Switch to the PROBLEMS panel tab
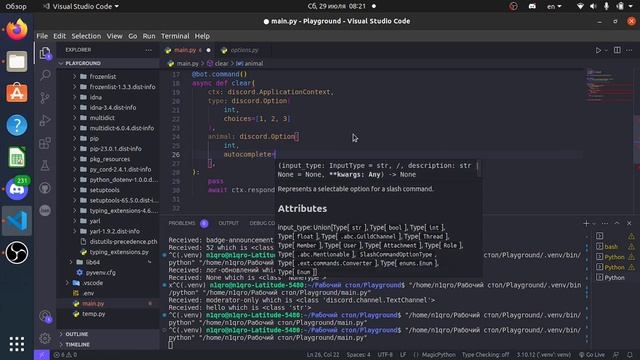640x360 pixels. point(188,223)
